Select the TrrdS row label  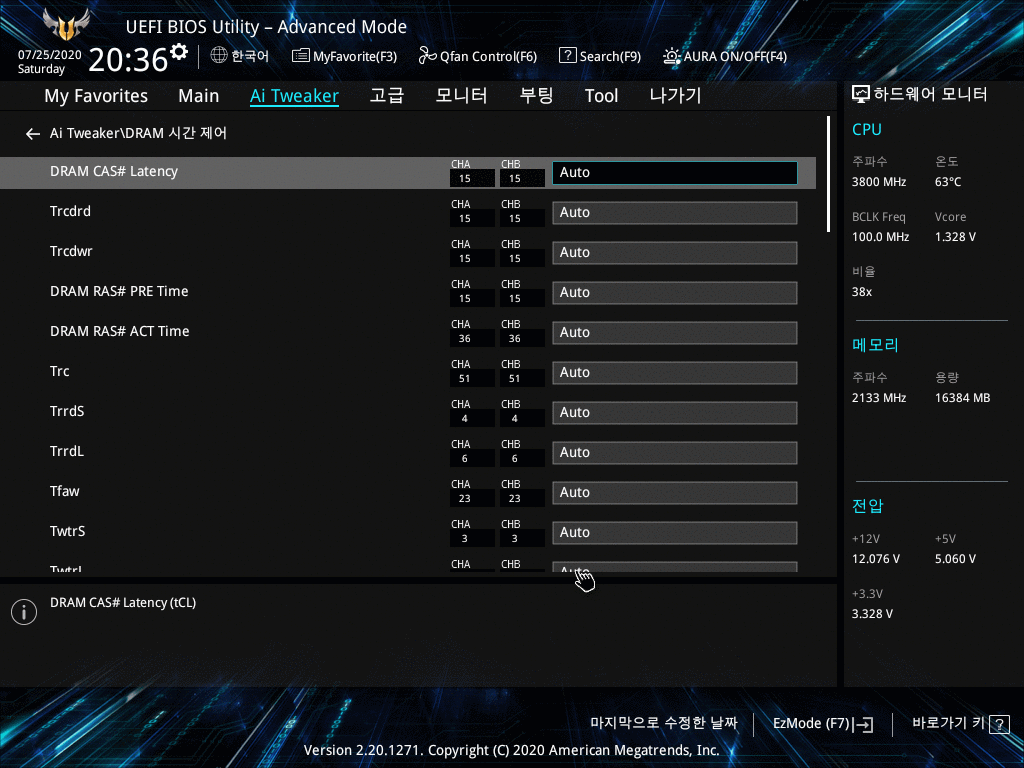[67, 411]
